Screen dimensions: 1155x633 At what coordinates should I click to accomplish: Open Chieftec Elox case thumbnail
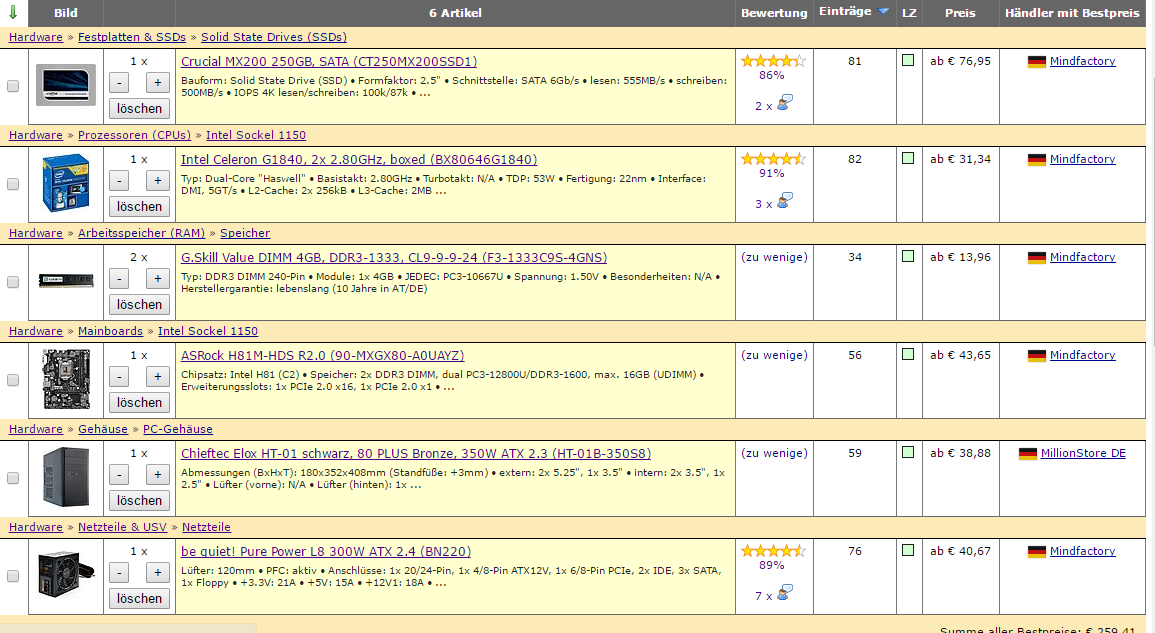coord(66,478)
